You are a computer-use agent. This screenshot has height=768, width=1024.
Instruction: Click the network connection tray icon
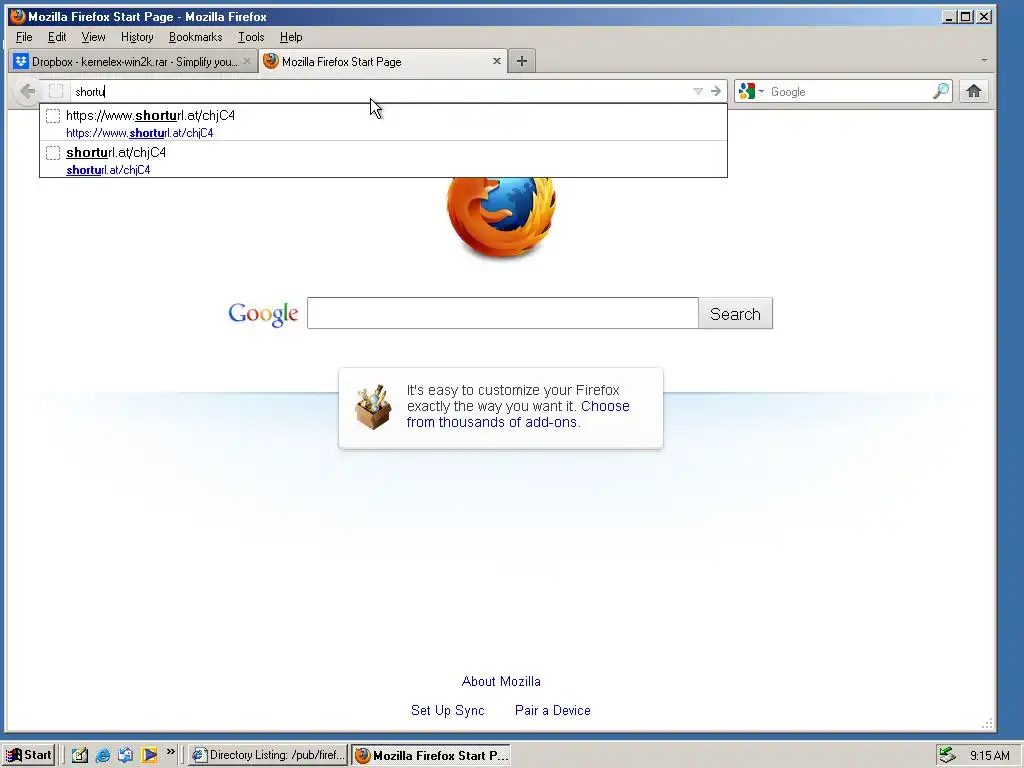947,755
